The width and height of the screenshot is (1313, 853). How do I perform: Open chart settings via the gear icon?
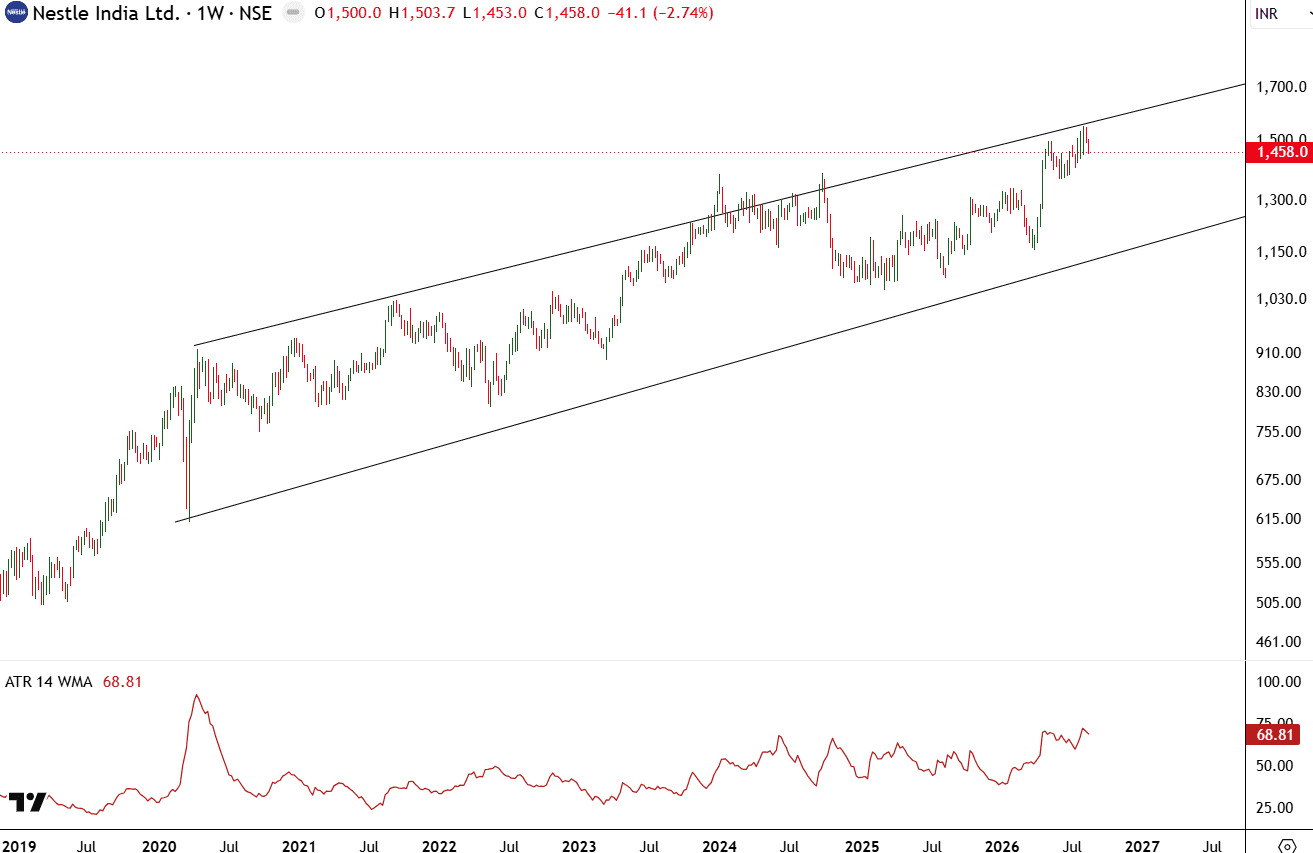[1289, 845]
